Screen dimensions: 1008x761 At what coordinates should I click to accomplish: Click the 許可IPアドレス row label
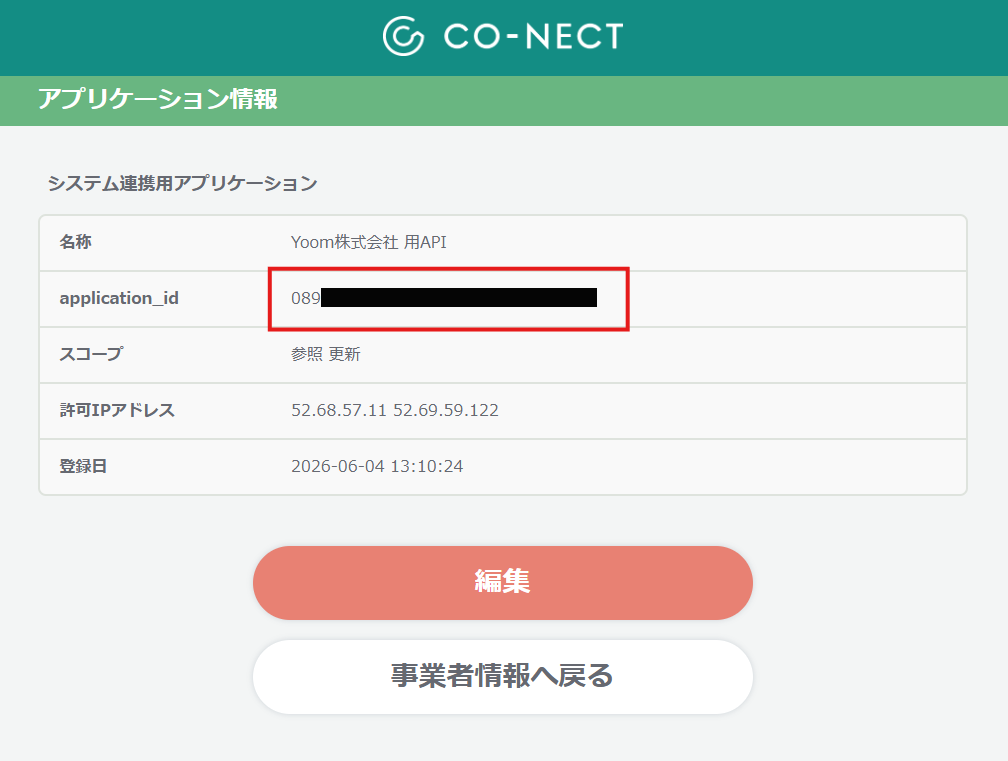point(117,410)
